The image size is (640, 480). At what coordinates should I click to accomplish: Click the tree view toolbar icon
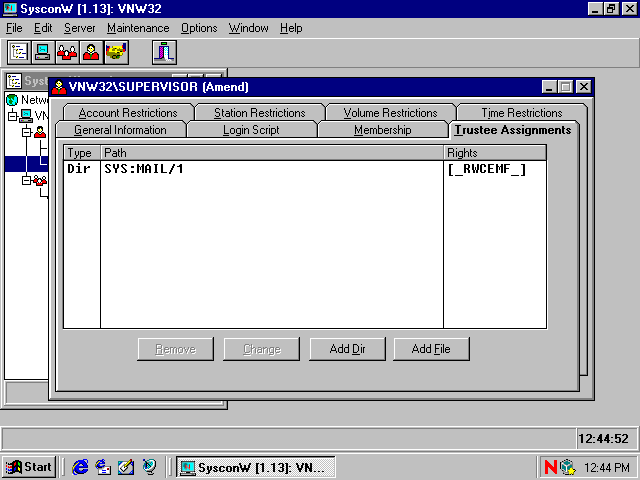19,52
